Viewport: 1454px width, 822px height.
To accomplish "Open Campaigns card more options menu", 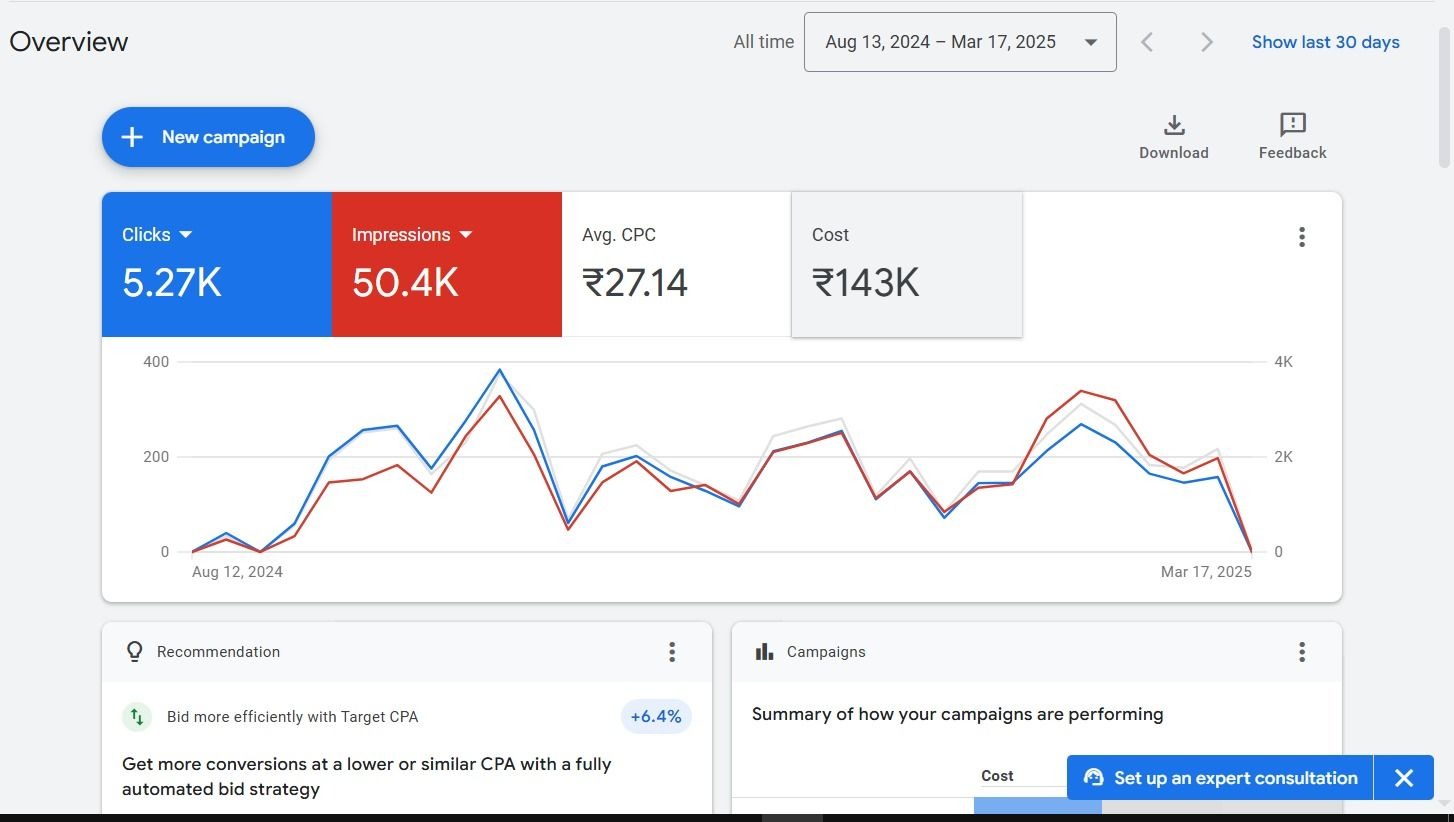I will 1301,652.
